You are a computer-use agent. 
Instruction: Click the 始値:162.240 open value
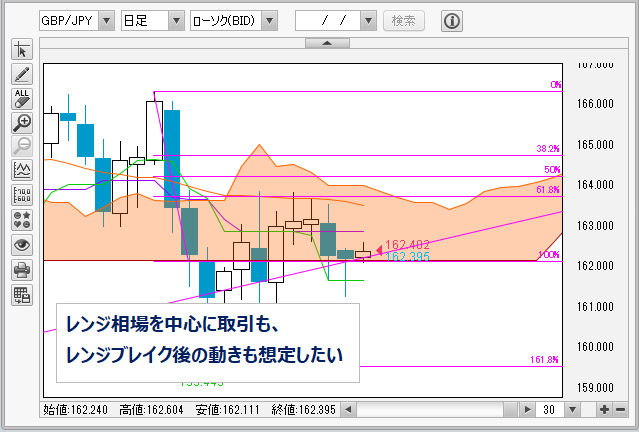click(75, 410)
